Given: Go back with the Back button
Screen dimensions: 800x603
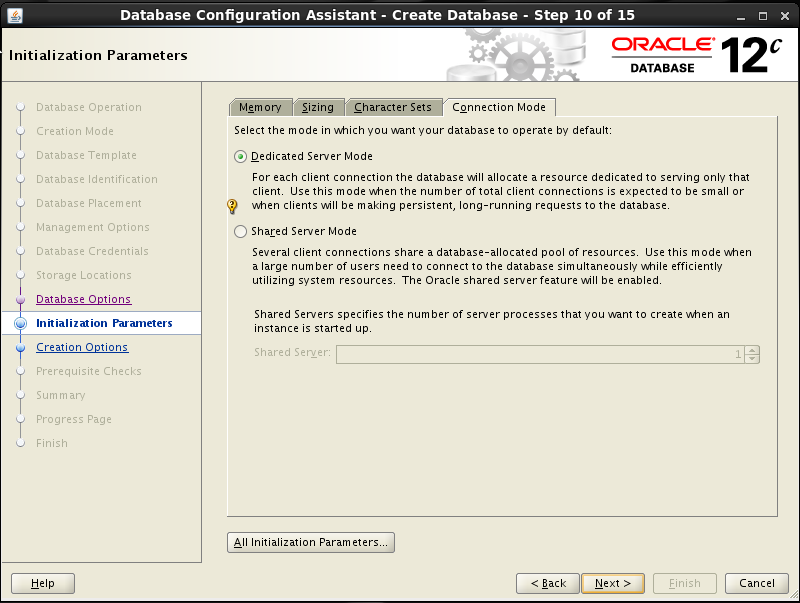Looking at the screenshot, I should click(x=548, y=583).
